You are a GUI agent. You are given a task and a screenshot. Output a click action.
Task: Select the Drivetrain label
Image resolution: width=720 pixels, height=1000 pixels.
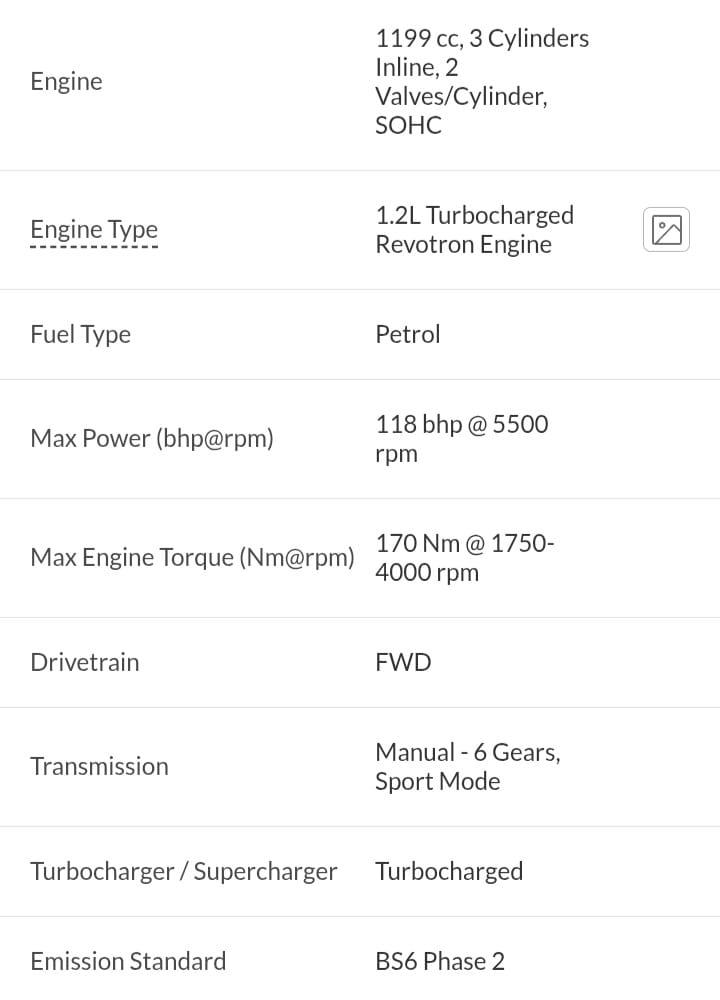pos(85,662)
